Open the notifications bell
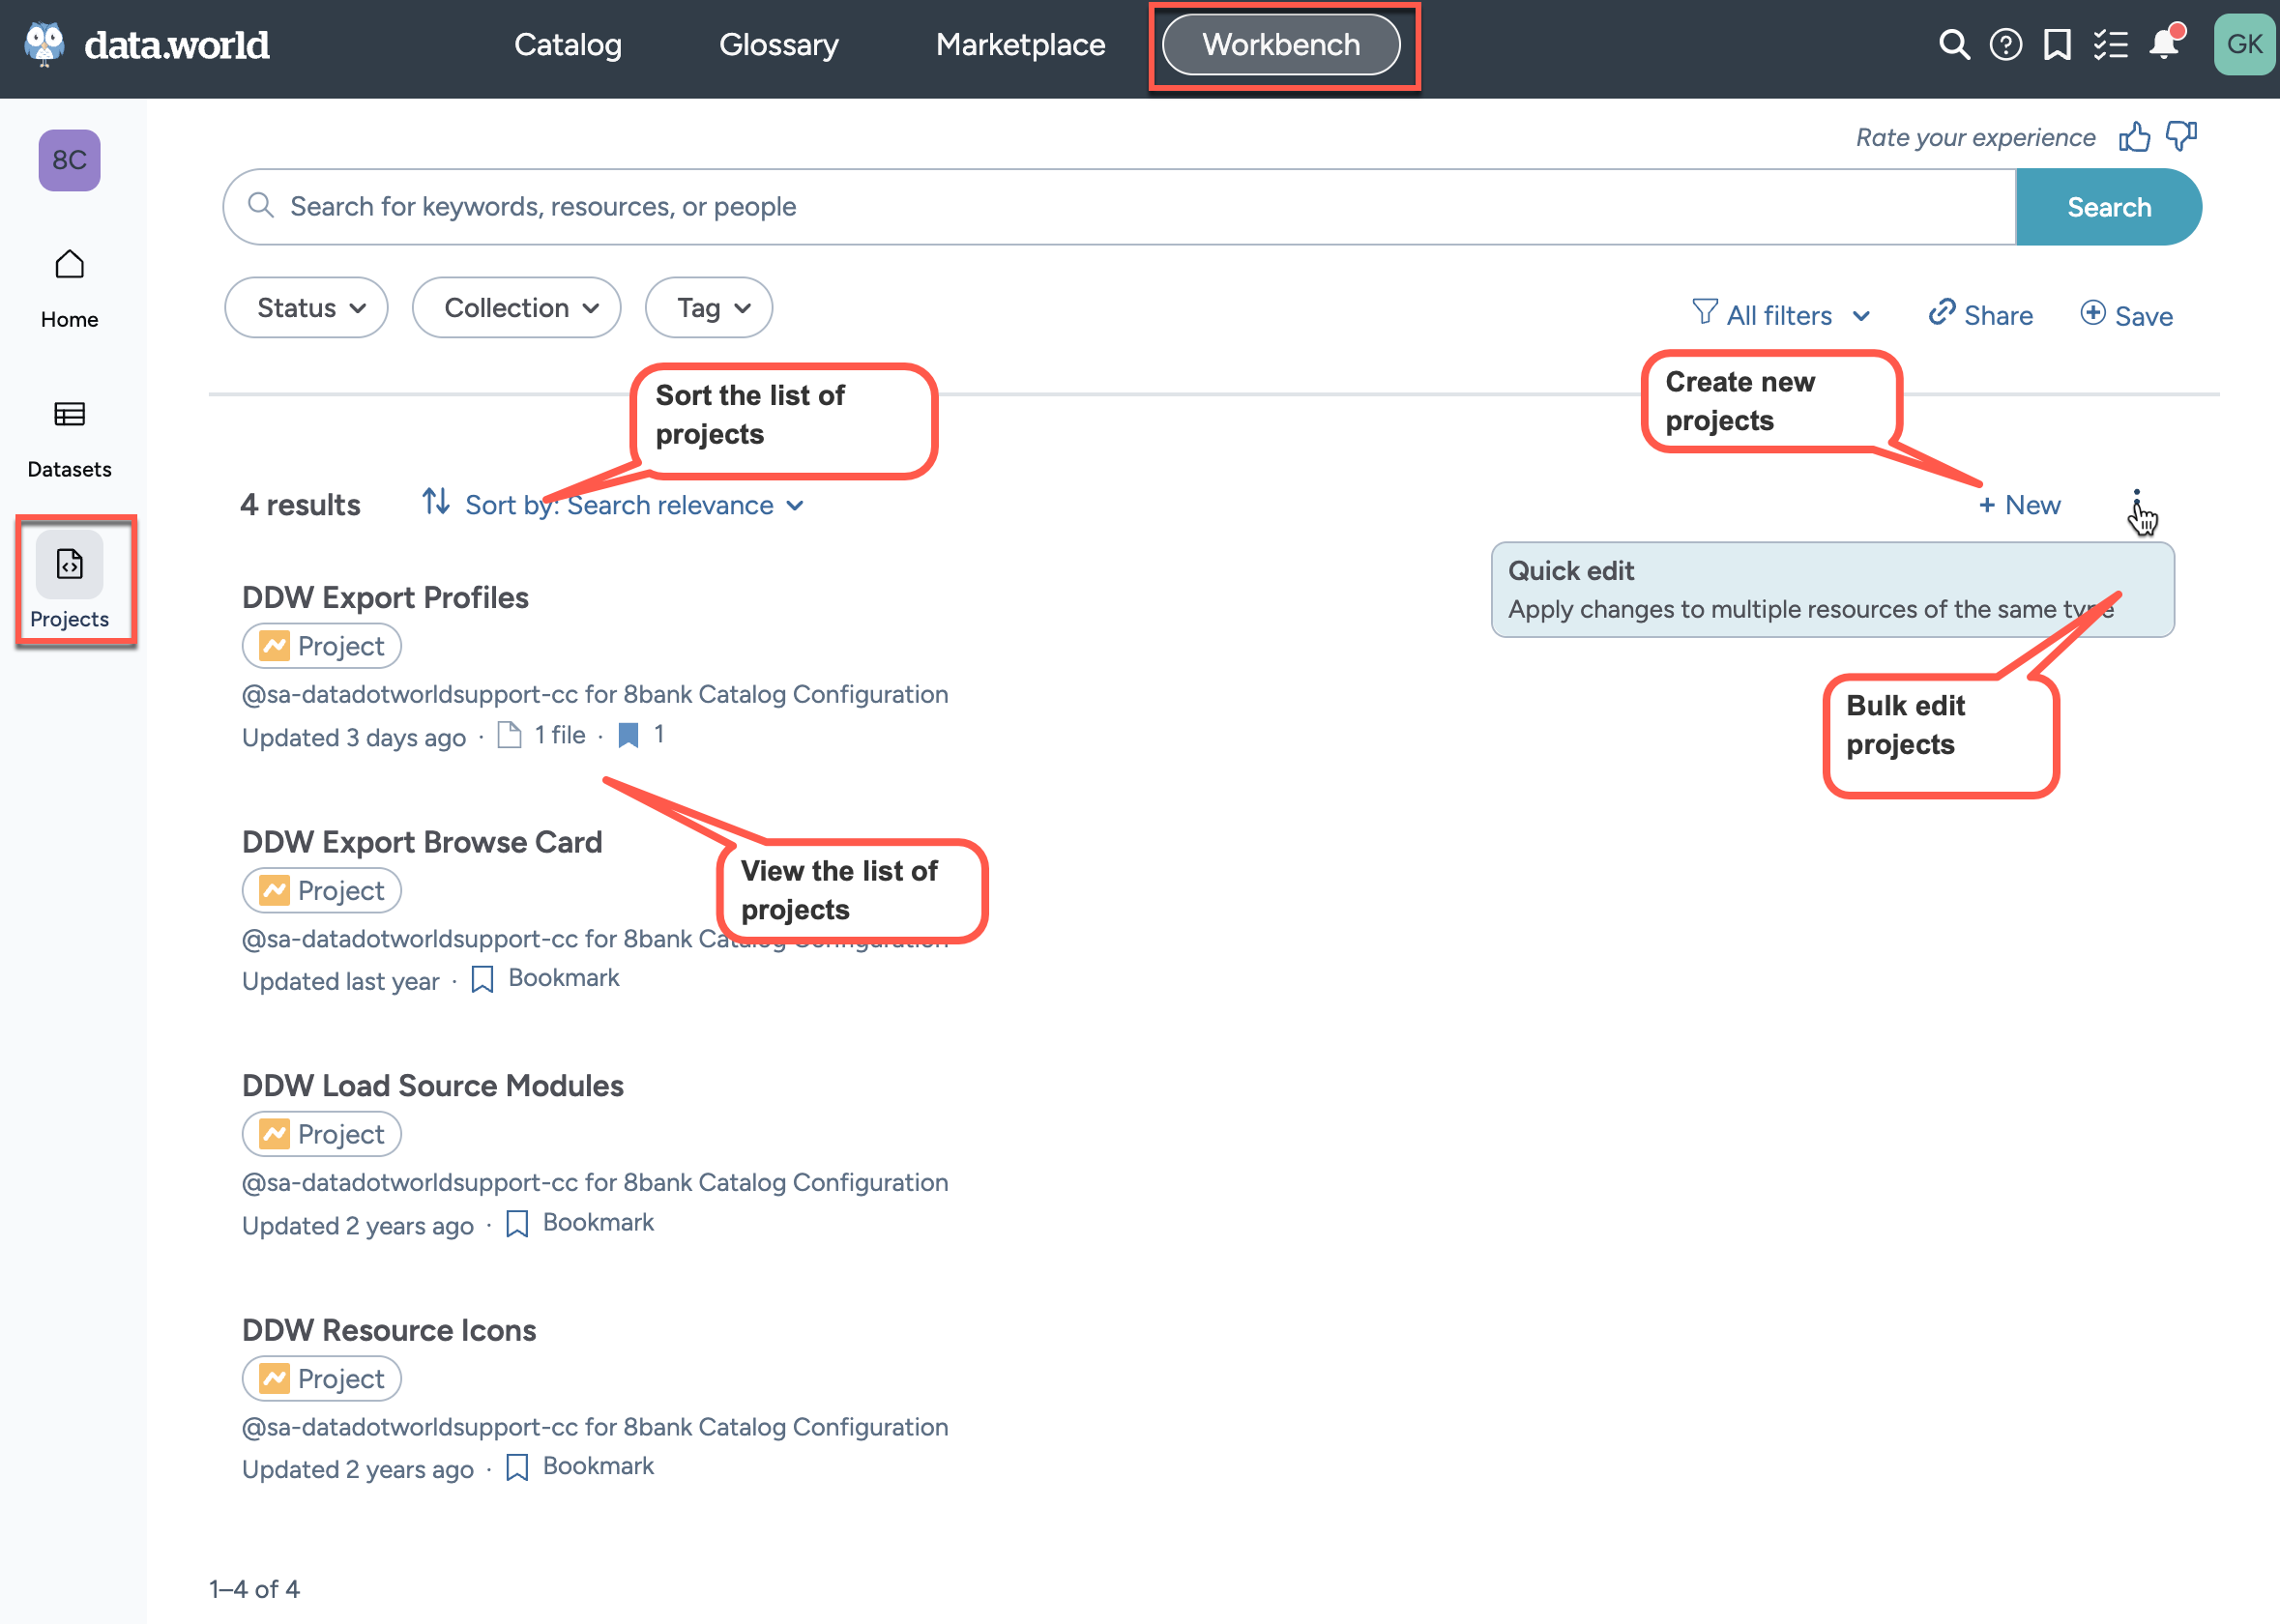The width and height of the screenshot is (2280, 1624). click(2164, 45)
